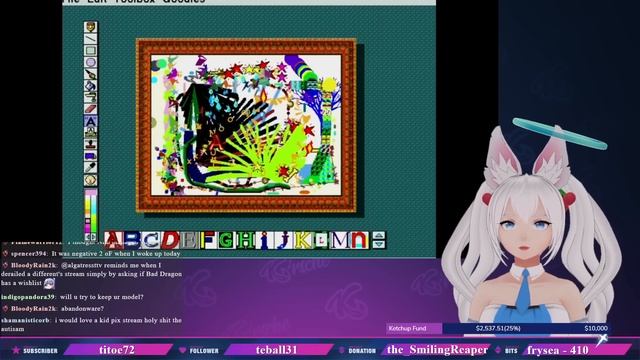Click chat username 'spencer394'
The height and width of the screenshot is (360, 640).
click(29, 253)
